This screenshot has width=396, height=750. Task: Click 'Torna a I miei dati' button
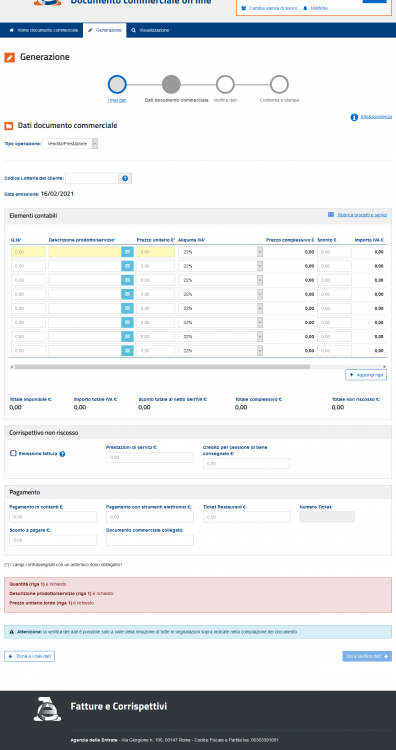click(x=30, y=656)
